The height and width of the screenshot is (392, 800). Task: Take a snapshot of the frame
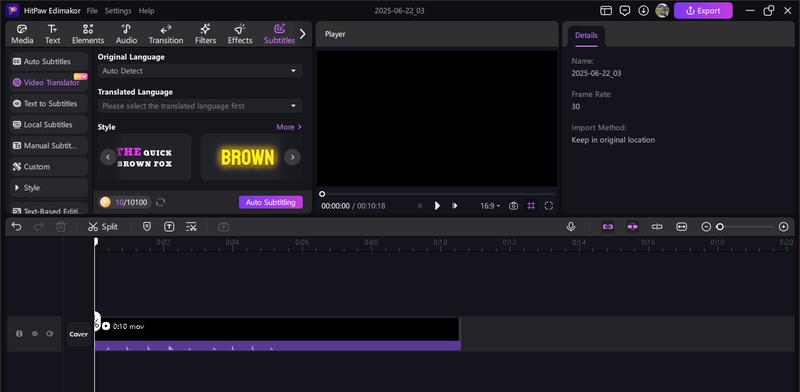click(513, 206)
